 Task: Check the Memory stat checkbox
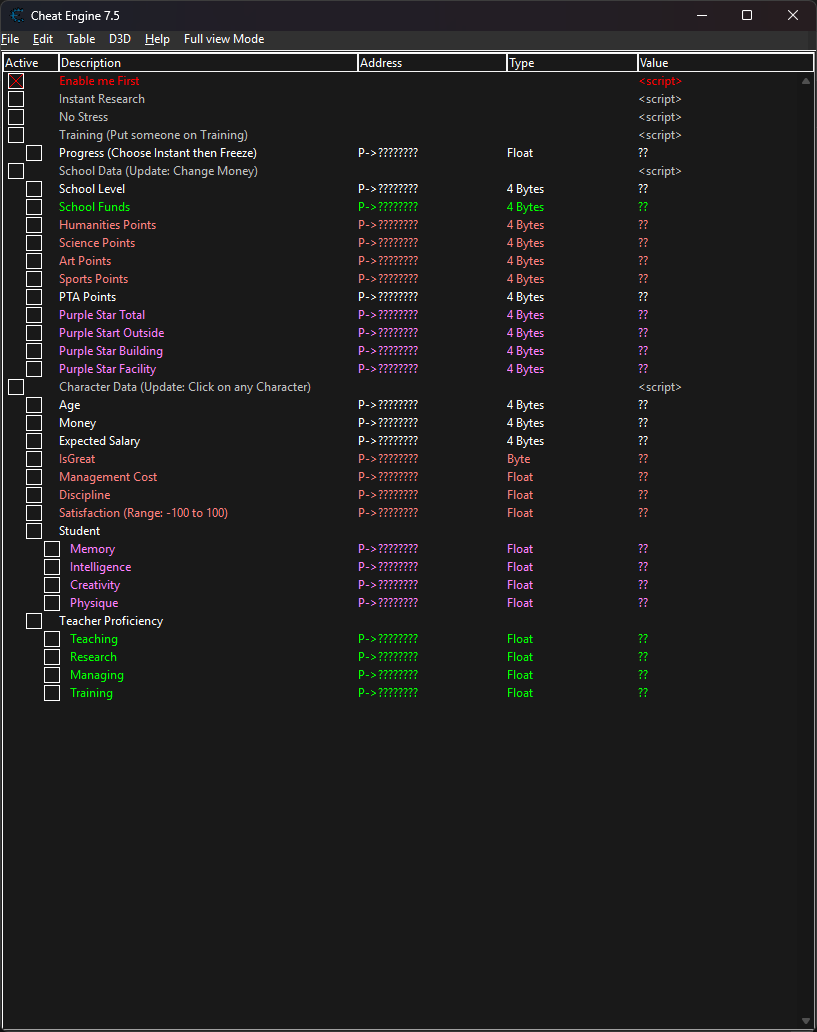[52, 549]
